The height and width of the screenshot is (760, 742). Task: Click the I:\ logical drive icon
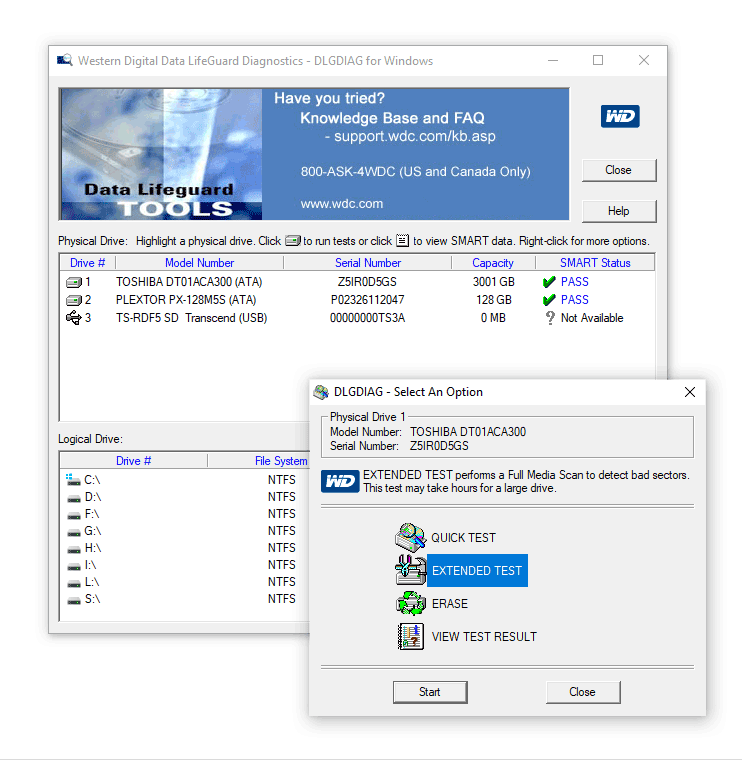[x=74, y=566]
